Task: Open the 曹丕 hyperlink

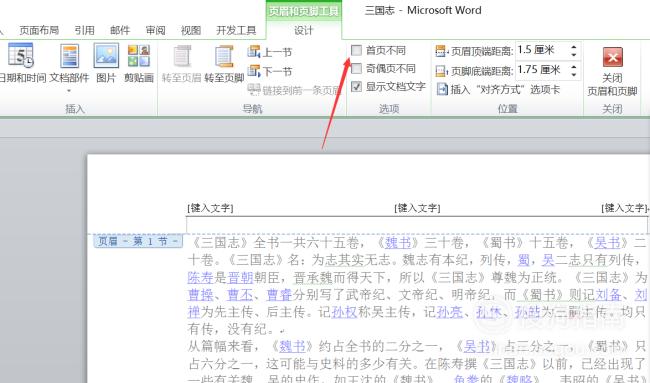Action: pyautogui.click(x=240, y=295)
